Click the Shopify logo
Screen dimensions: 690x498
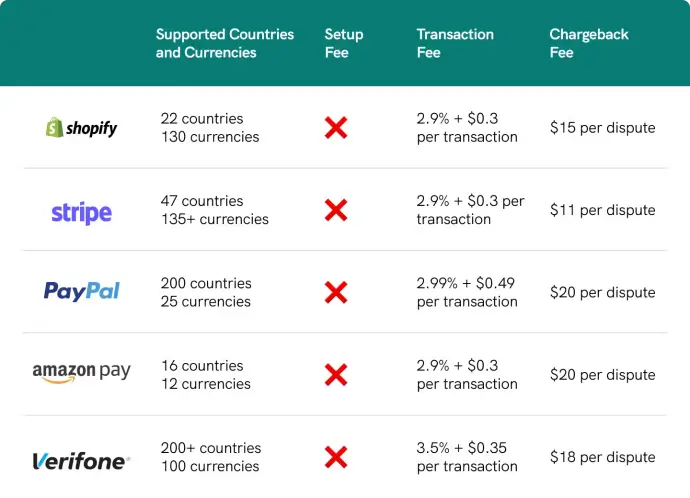[81, 128]
